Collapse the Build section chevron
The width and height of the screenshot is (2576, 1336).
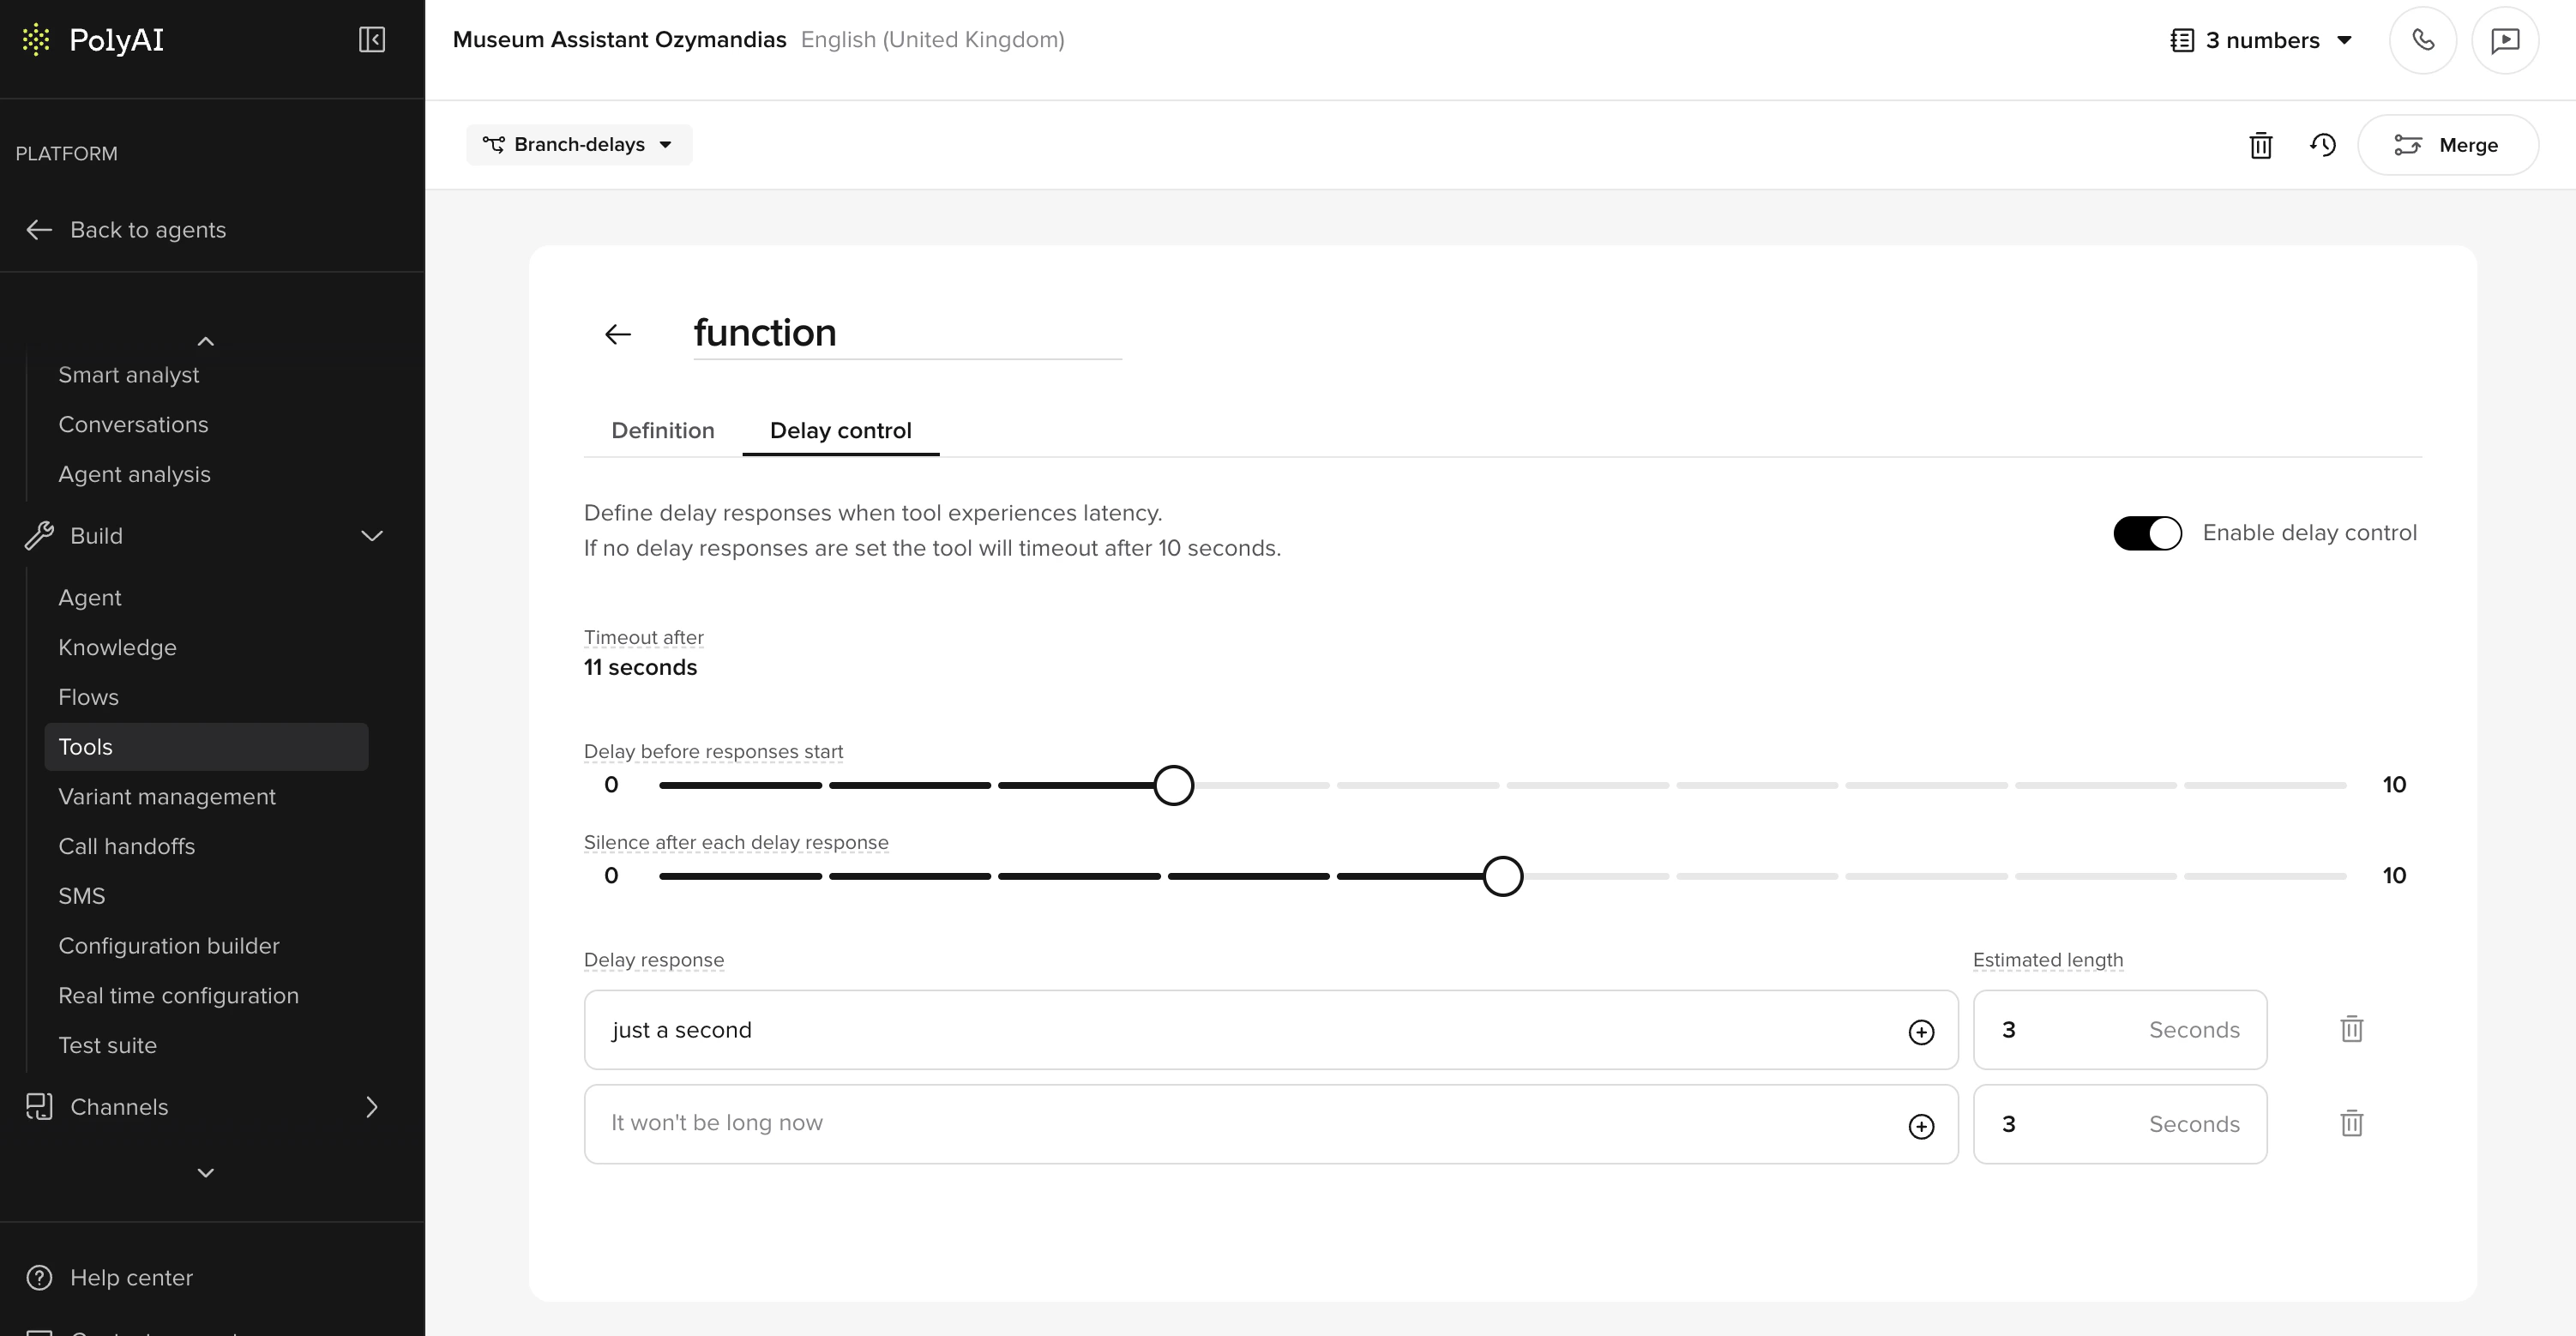click(x=371, y=536)
